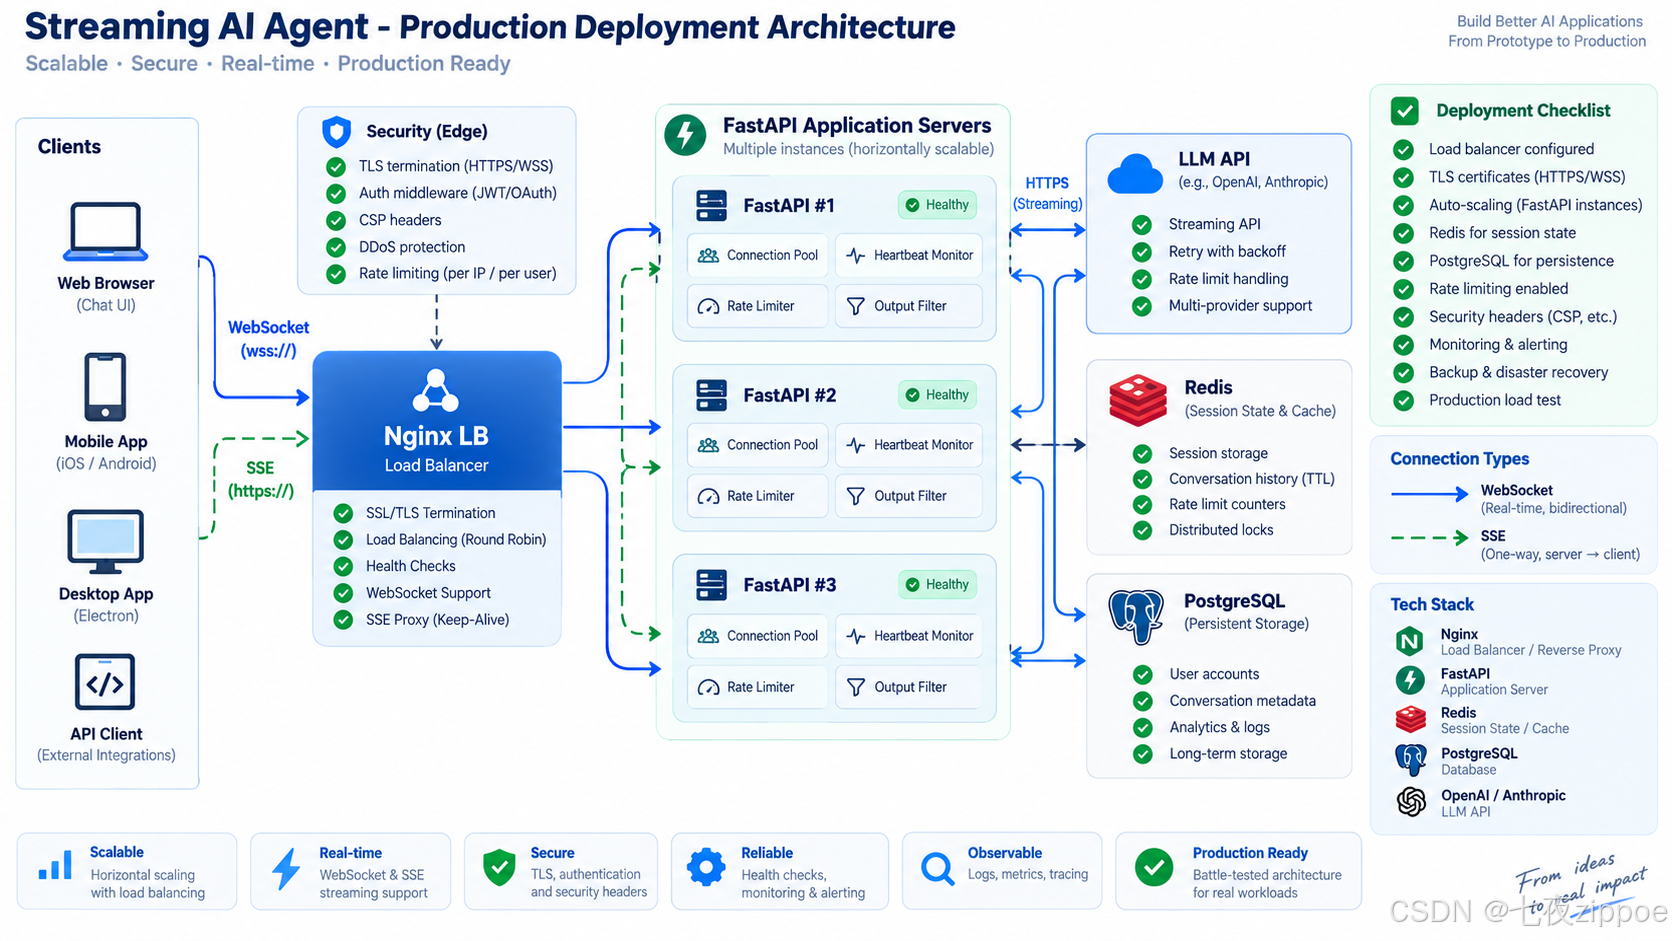Click the PostgreSQL elephant icon
1672x941 pixels.
(x=1136, y=615)
